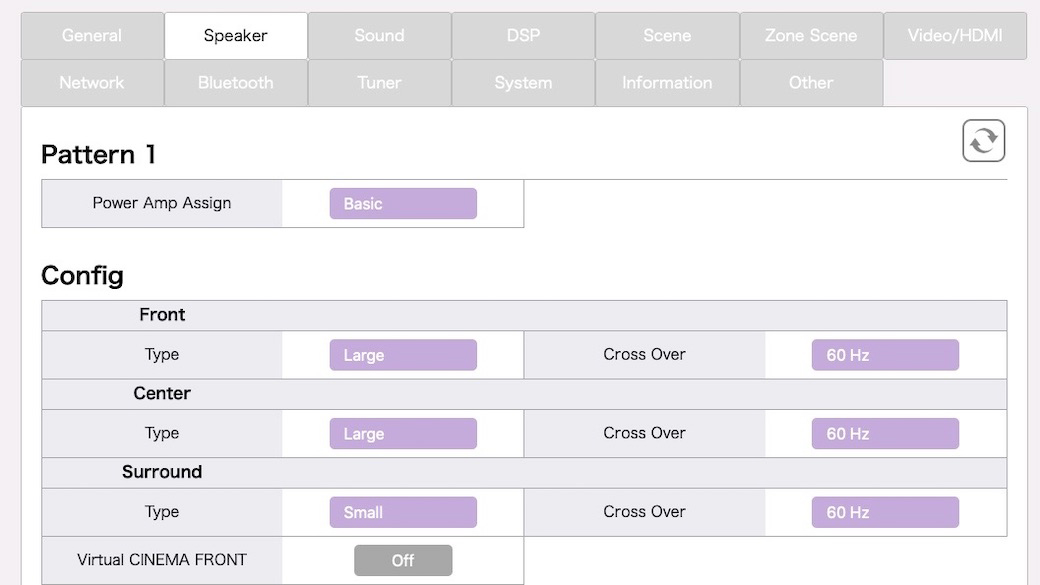This screenshot has width=1040, height=585.
Task: Change Center speaker Type from Large
Action: 403,434
